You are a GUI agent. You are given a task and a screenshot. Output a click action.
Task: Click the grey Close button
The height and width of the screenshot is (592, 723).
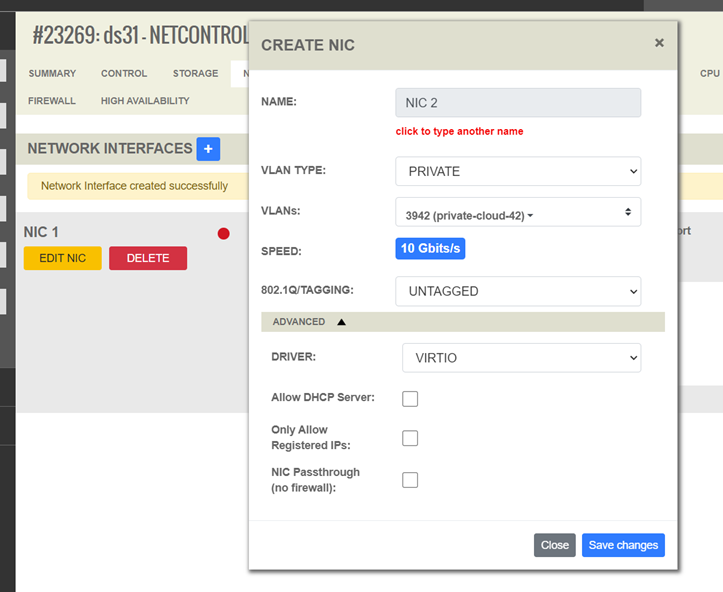[x=555, y=545]
